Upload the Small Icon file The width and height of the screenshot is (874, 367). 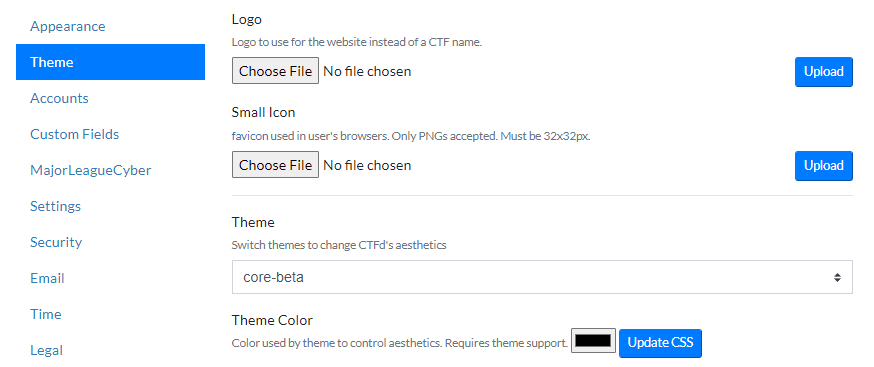[x=823, y=166]
